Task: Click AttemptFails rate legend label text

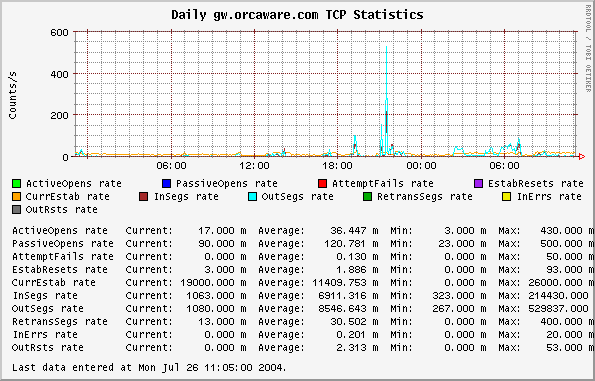Action: (x=382, y=184)
